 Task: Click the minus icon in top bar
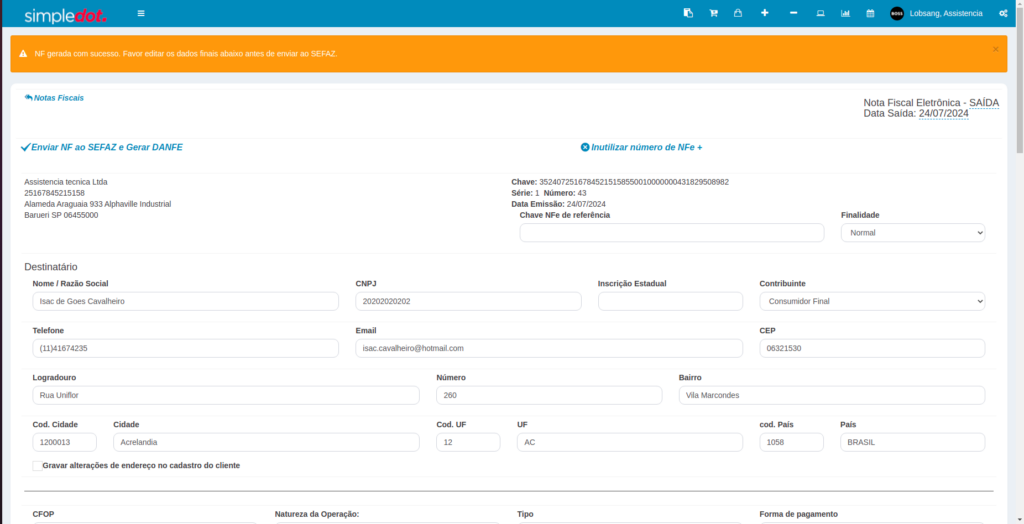pyautogui.click(x=793, y=13)
